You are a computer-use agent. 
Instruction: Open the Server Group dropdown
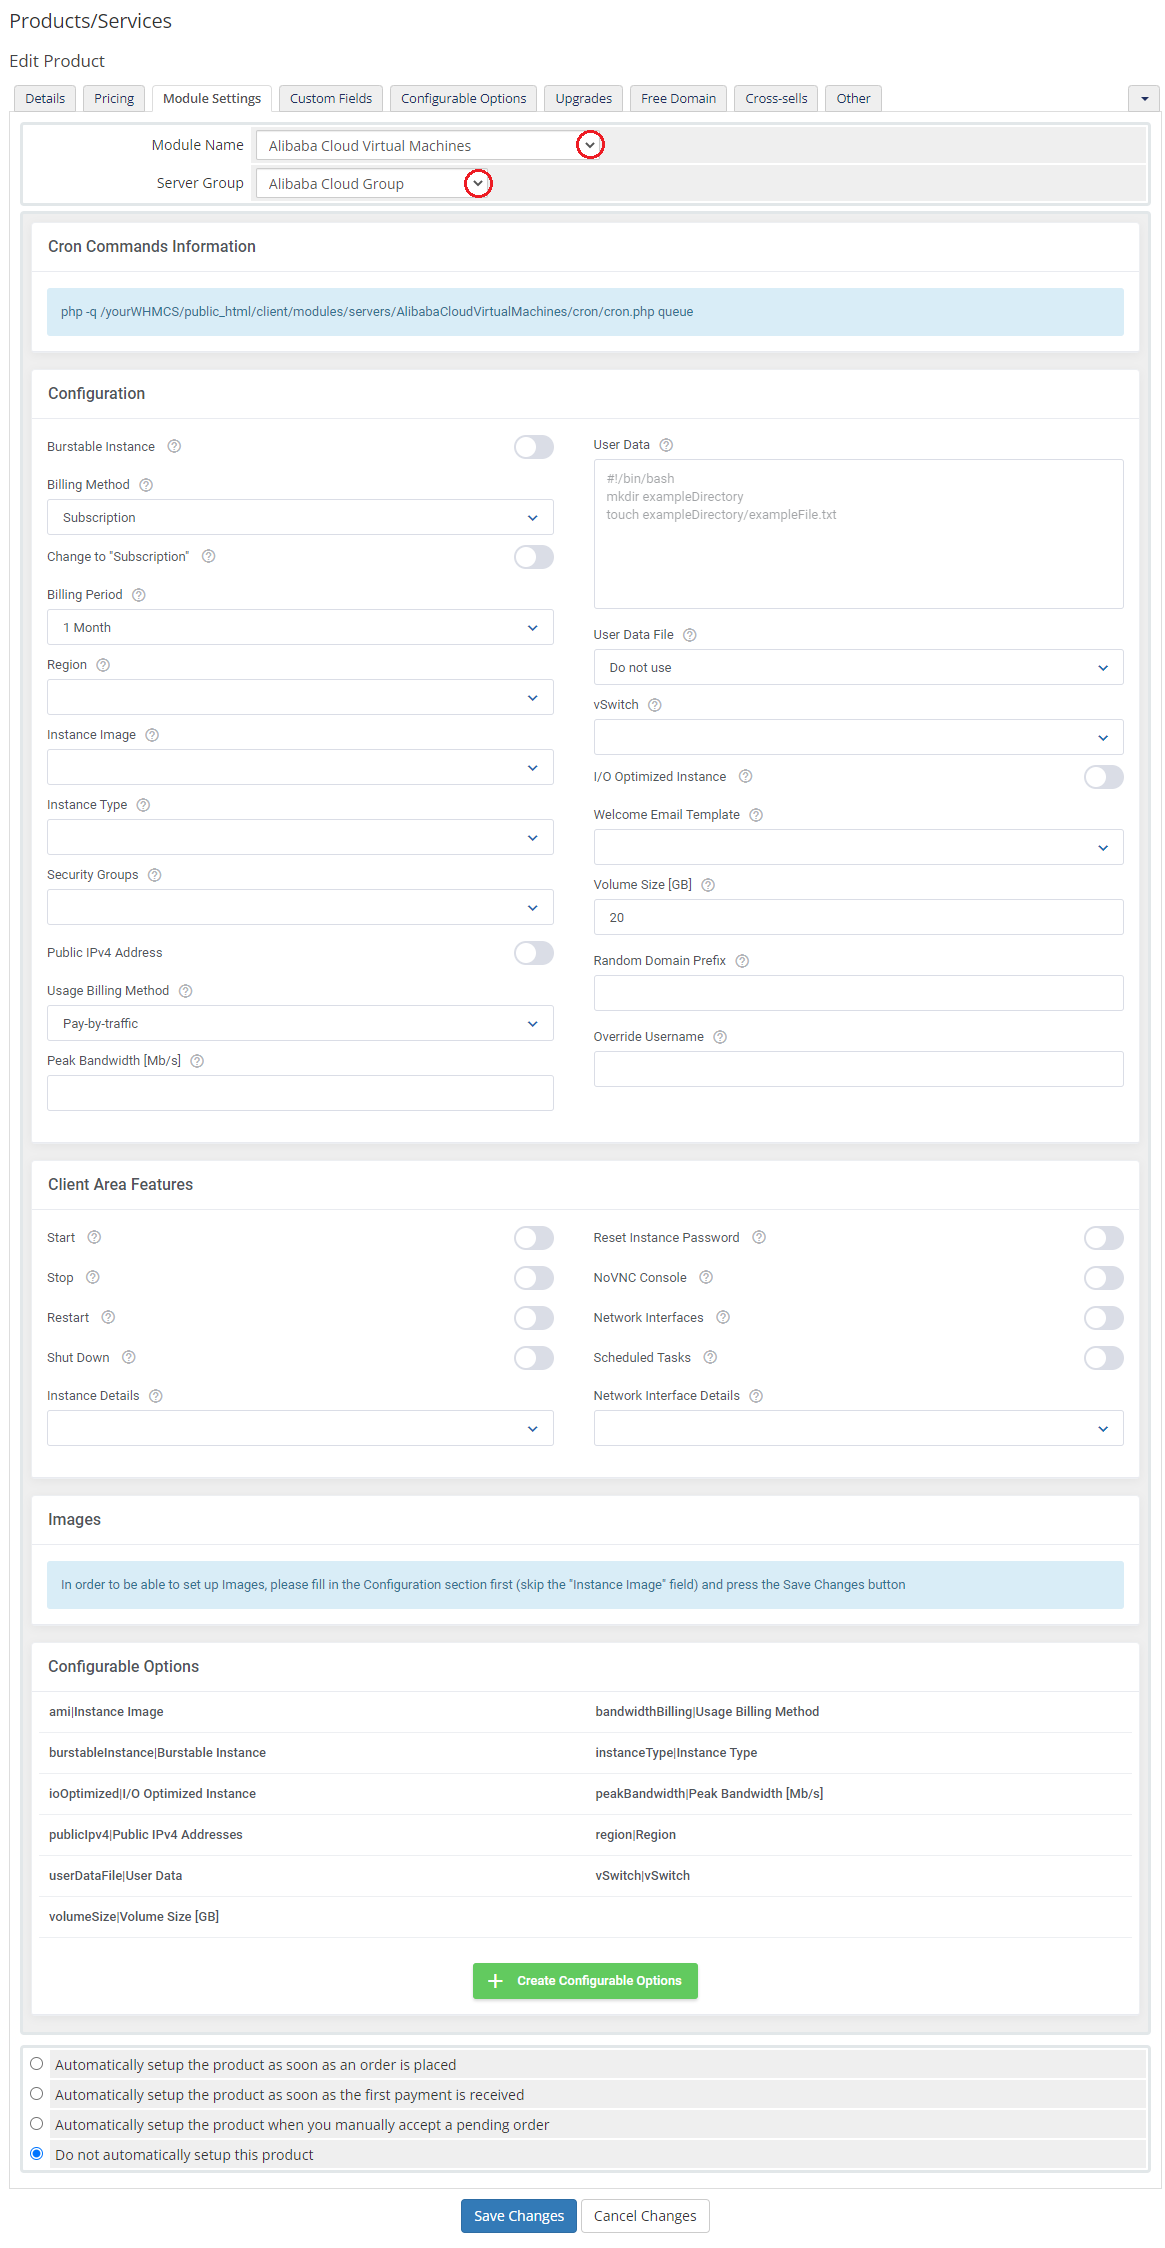(374, 184)
